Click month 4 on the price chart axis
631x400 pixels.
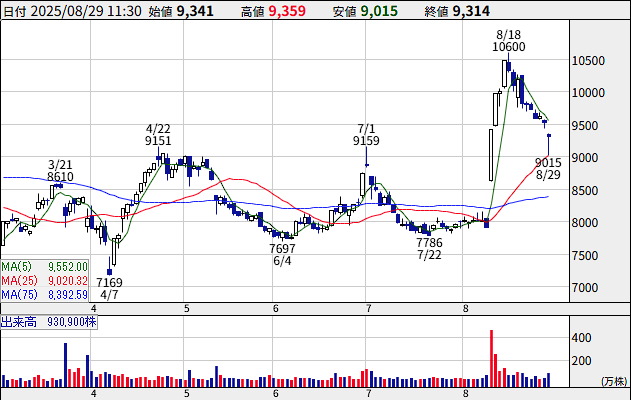(x=94, y=309)
